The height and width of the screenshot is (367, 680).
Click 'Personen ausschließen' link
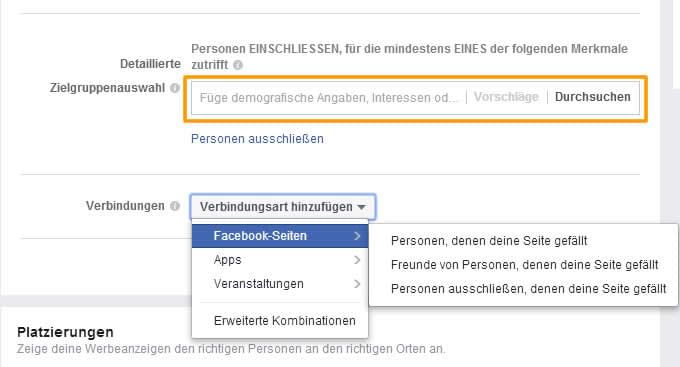coord(257,139)
